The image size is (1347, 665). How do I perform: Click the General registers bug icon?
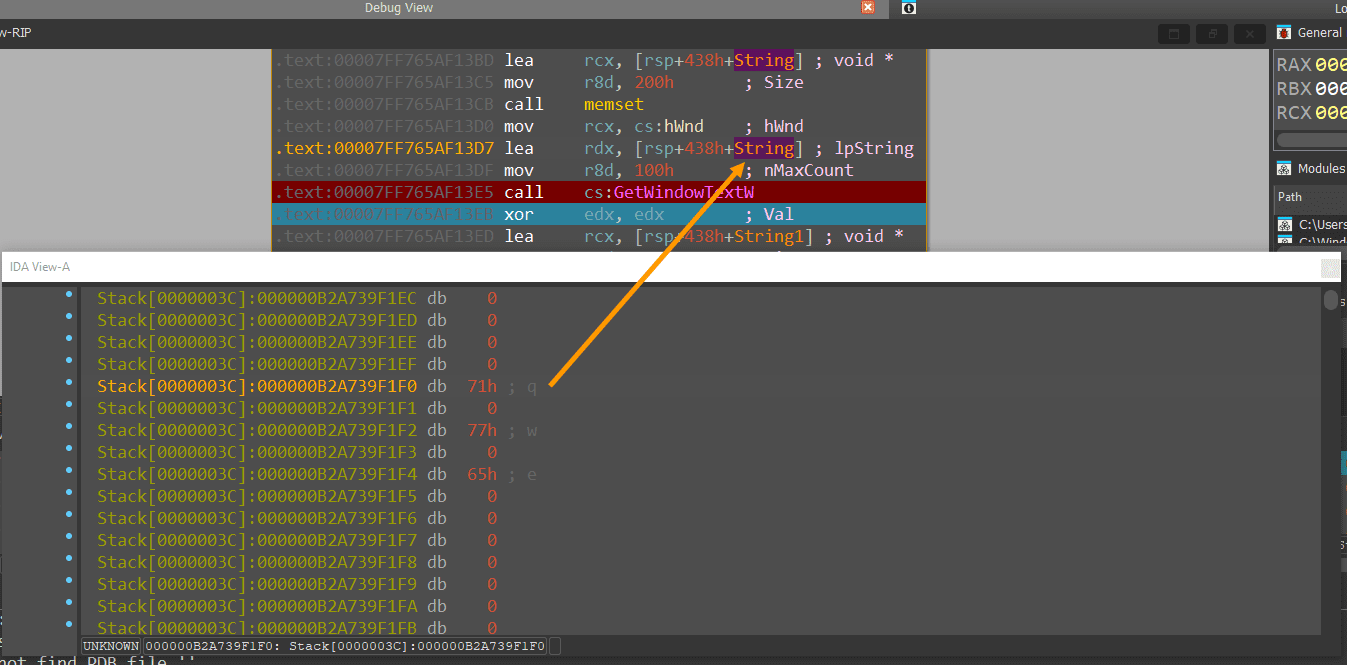tap(1284, 33)
